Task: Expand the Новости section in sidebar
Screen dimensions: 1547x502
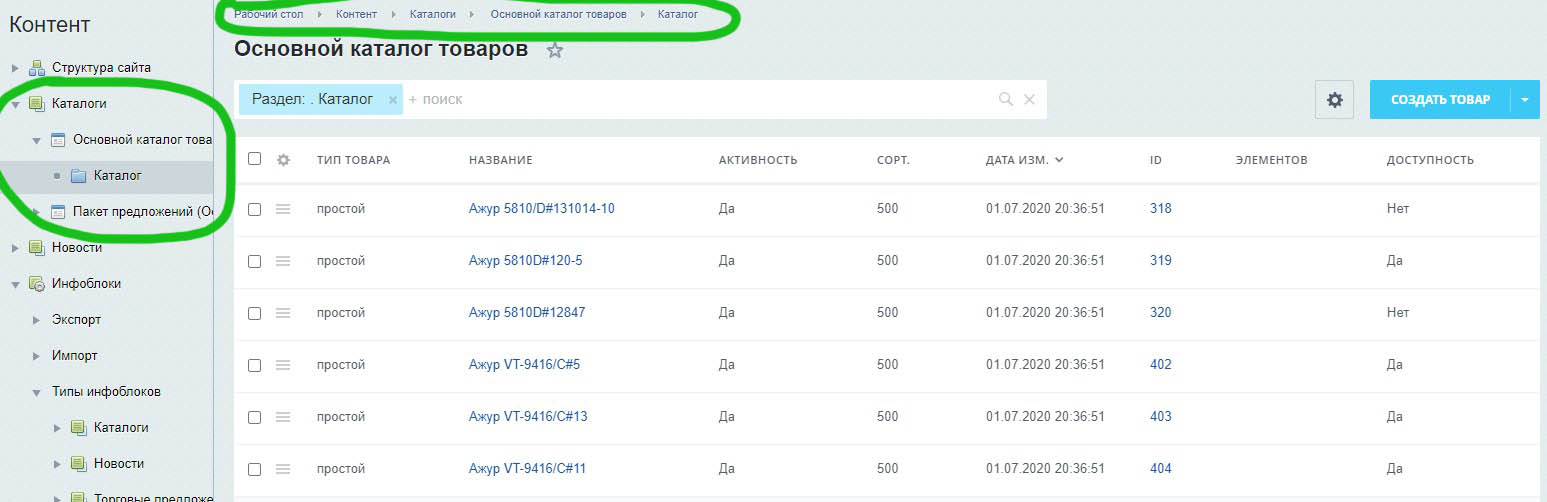Action: click(15, 248)
